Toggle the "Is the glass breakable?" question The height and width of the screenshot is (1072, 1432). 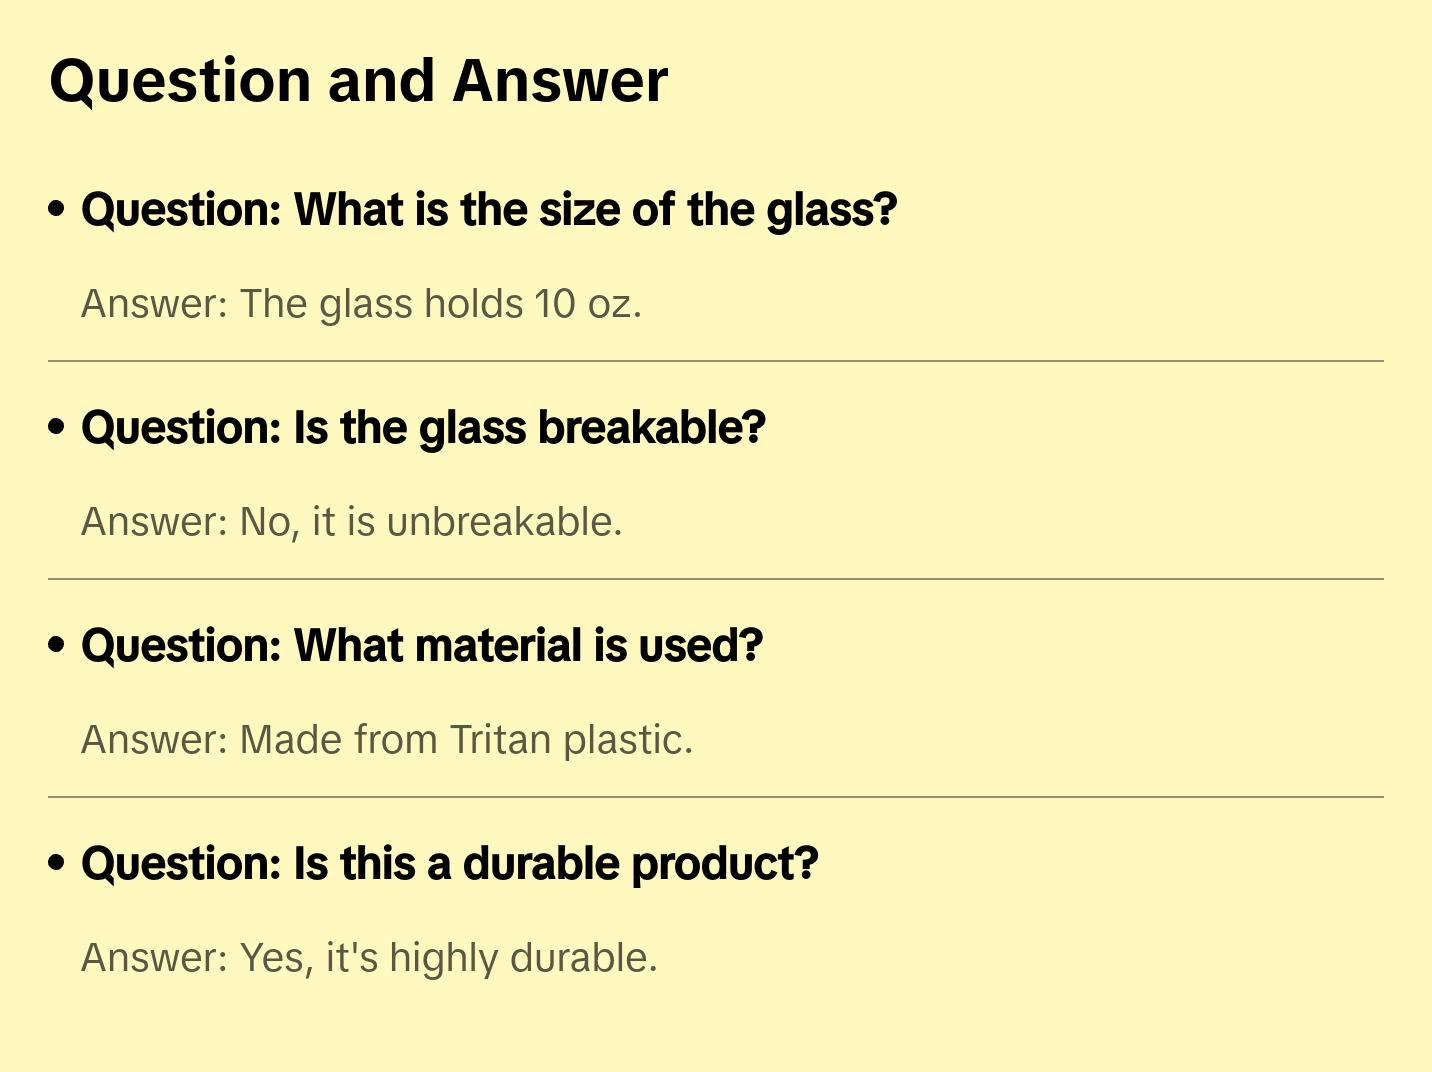coord(423,428)
